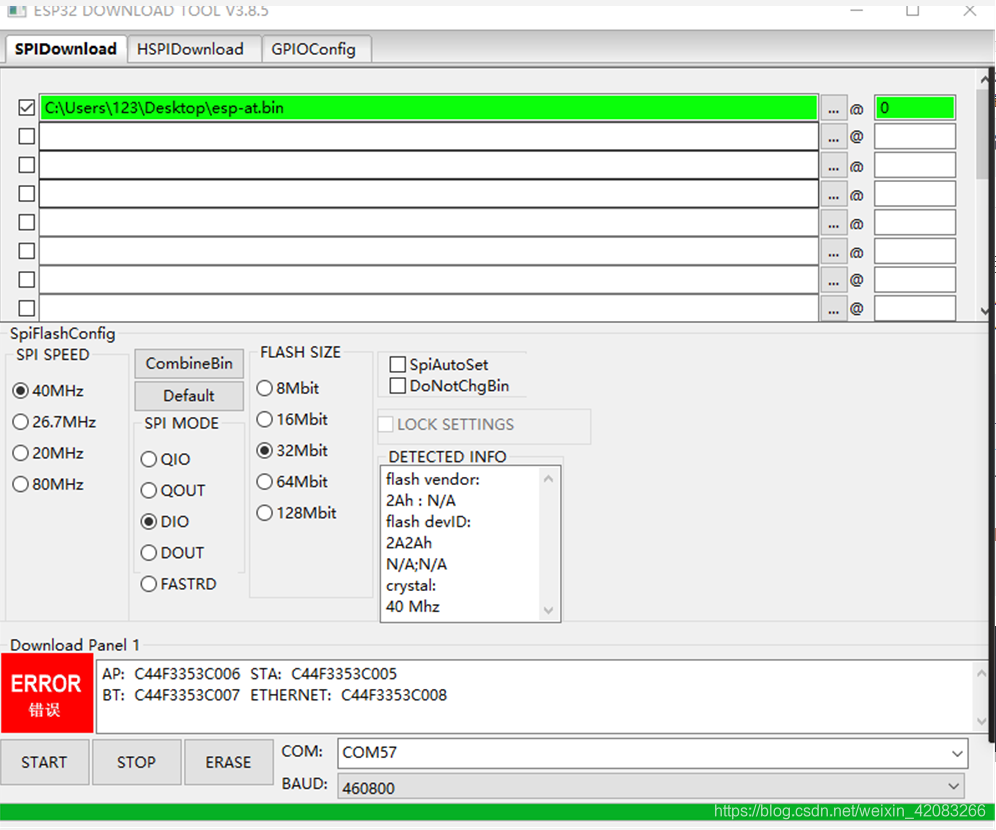Select DOUT SPI mode
The height and width of the screenshot is (830, 996).
point(172,552)
